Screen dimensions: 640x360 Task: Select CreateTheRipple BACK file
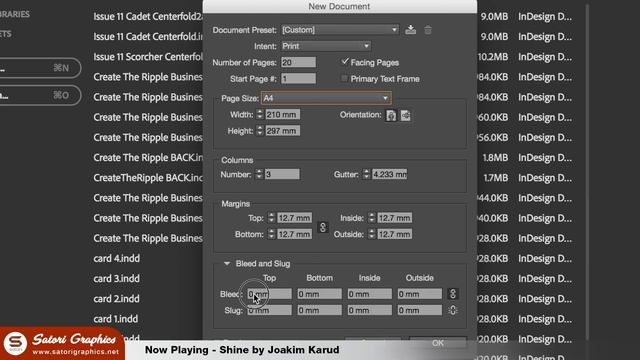[x=148, y=178]
